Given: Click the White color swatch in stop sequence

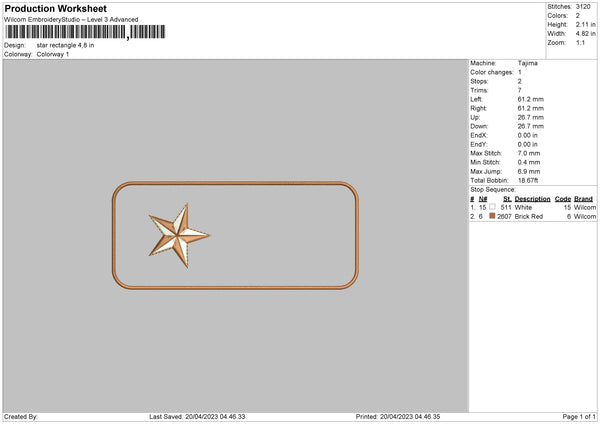Looking at the screenshot, I should [x=492, y=207].
